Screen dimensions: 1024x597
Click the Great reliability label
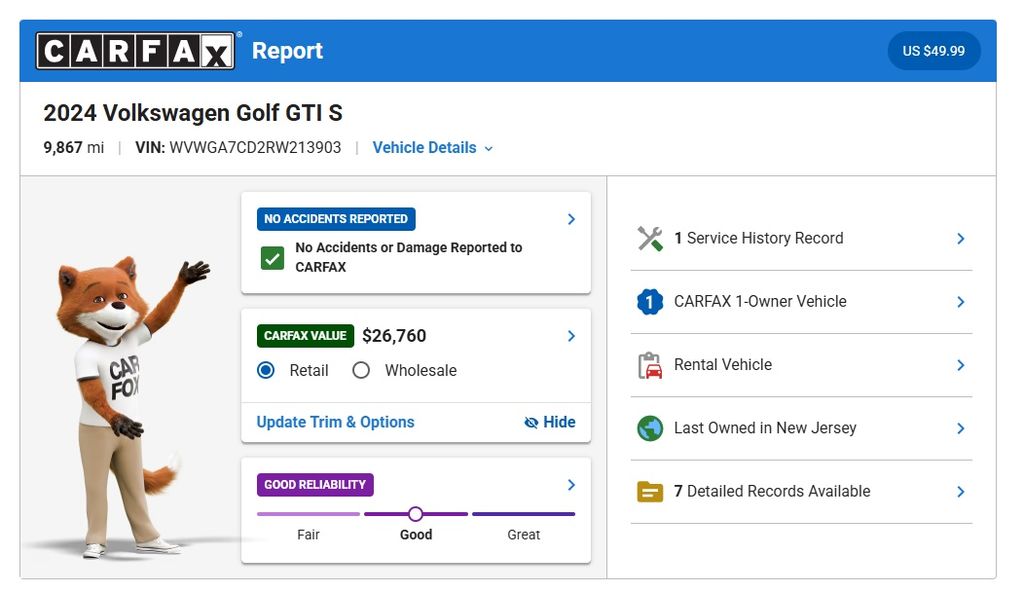pos(524,535)
